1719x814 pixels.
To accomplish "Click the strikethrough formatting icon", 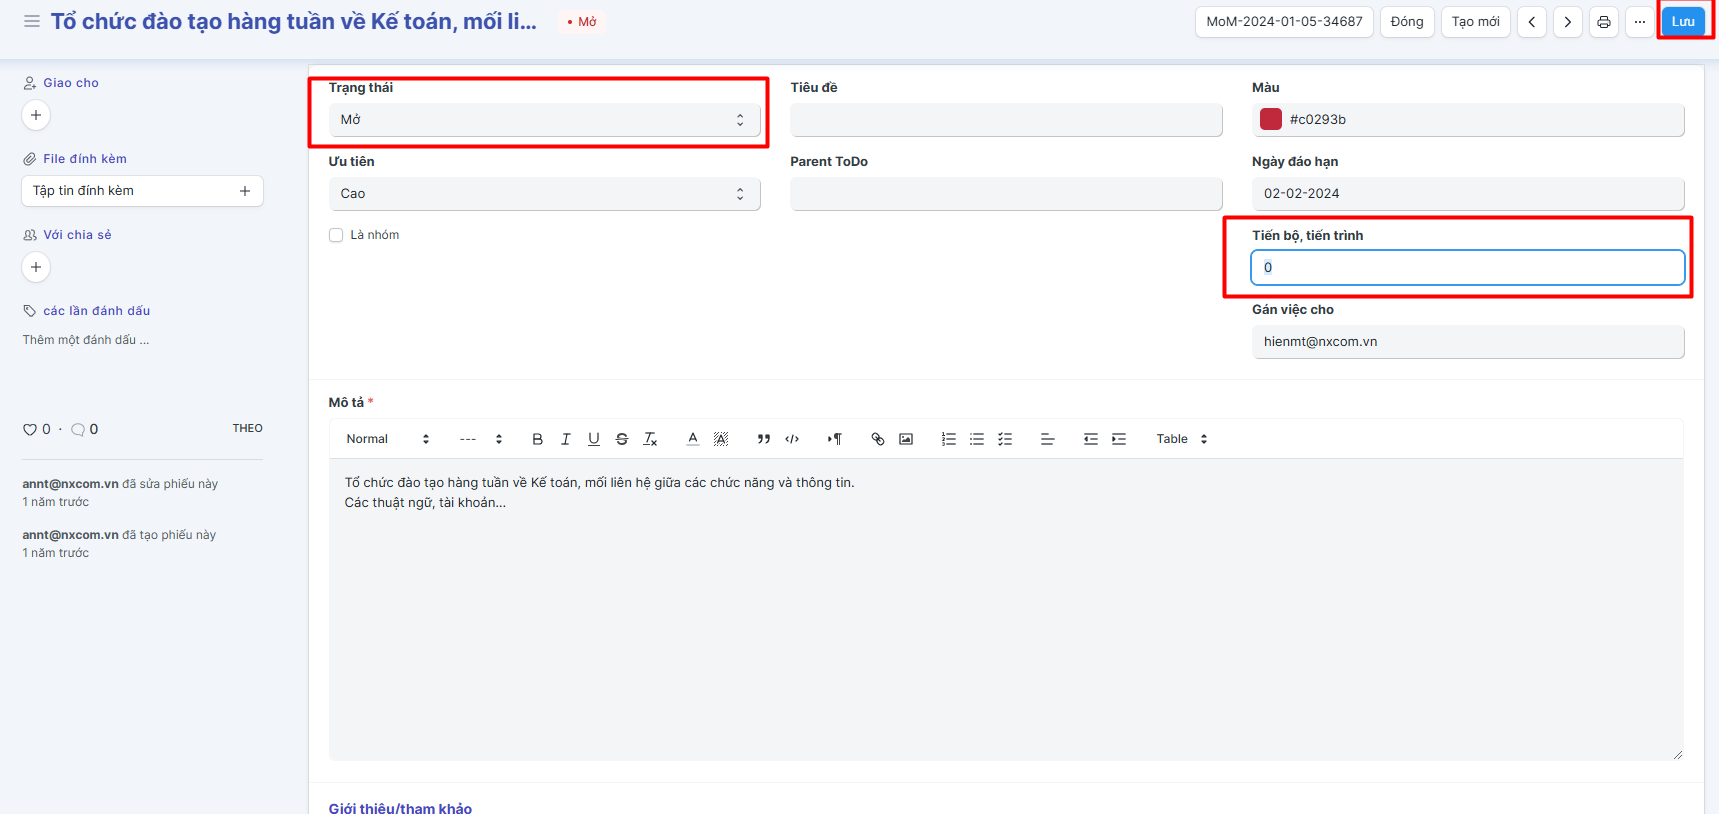I will pyautogui.click(x=622, y=439).
